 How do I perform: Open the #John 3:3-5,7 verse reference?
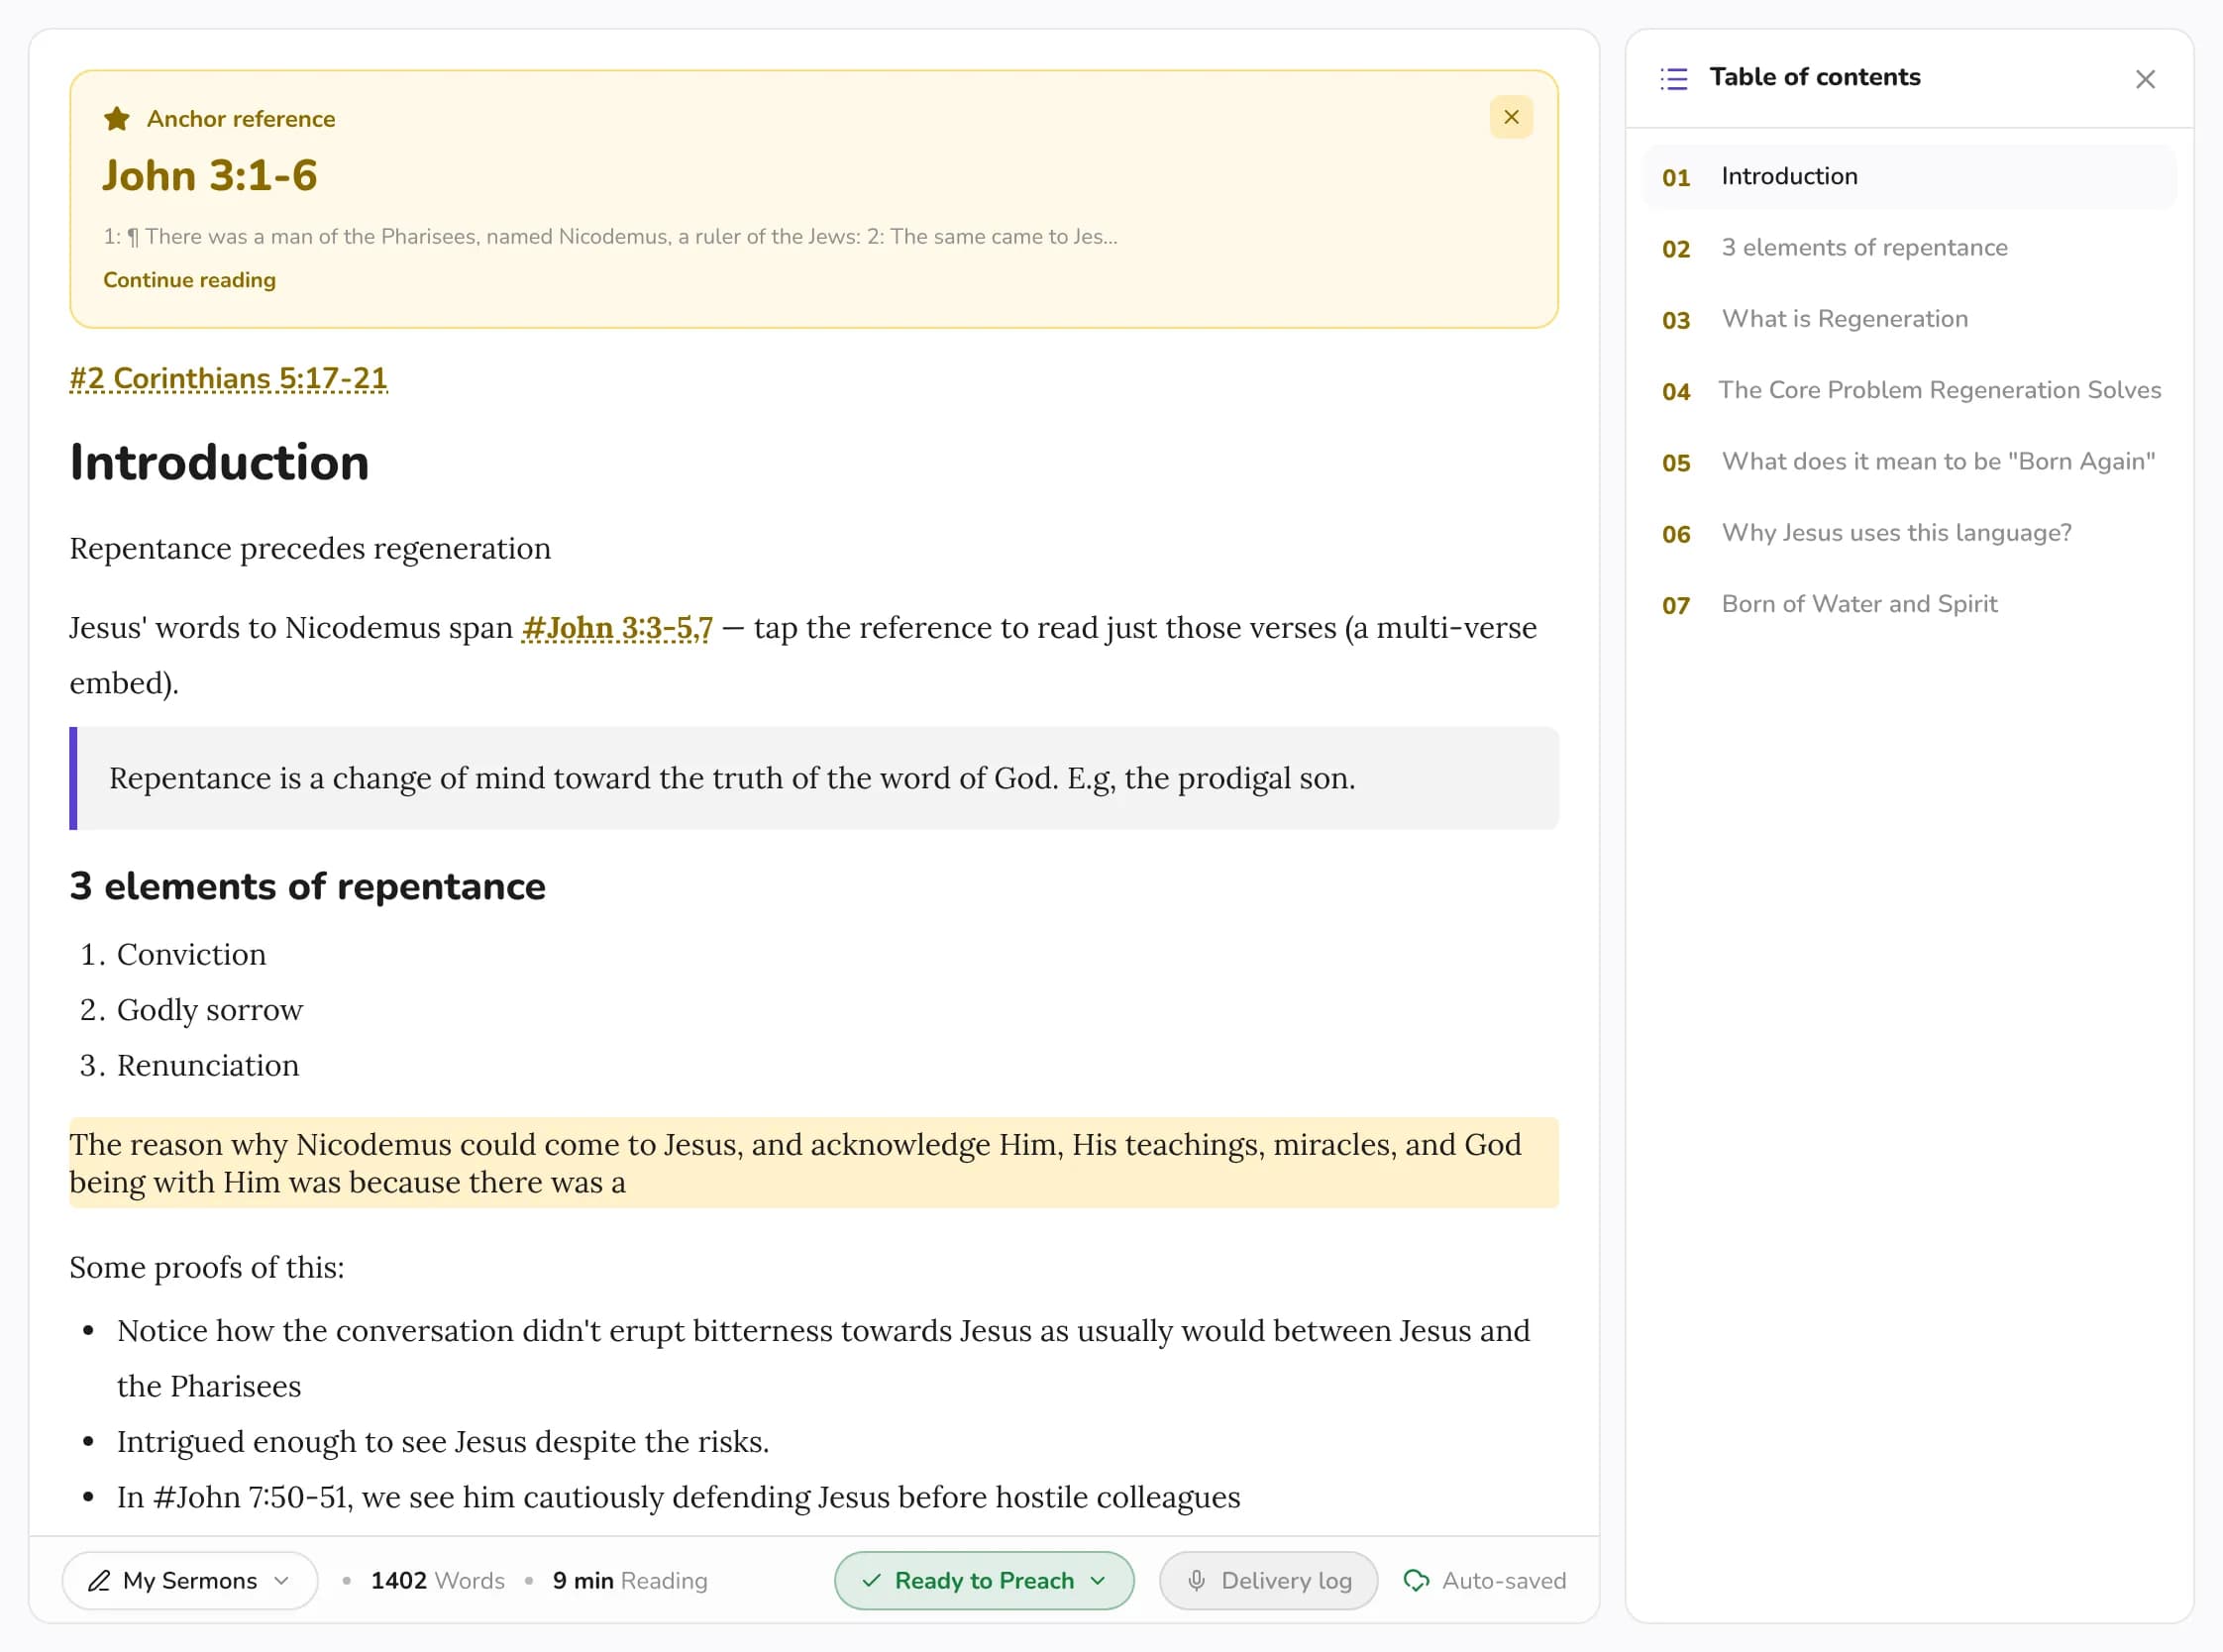[x=617, y=628]
